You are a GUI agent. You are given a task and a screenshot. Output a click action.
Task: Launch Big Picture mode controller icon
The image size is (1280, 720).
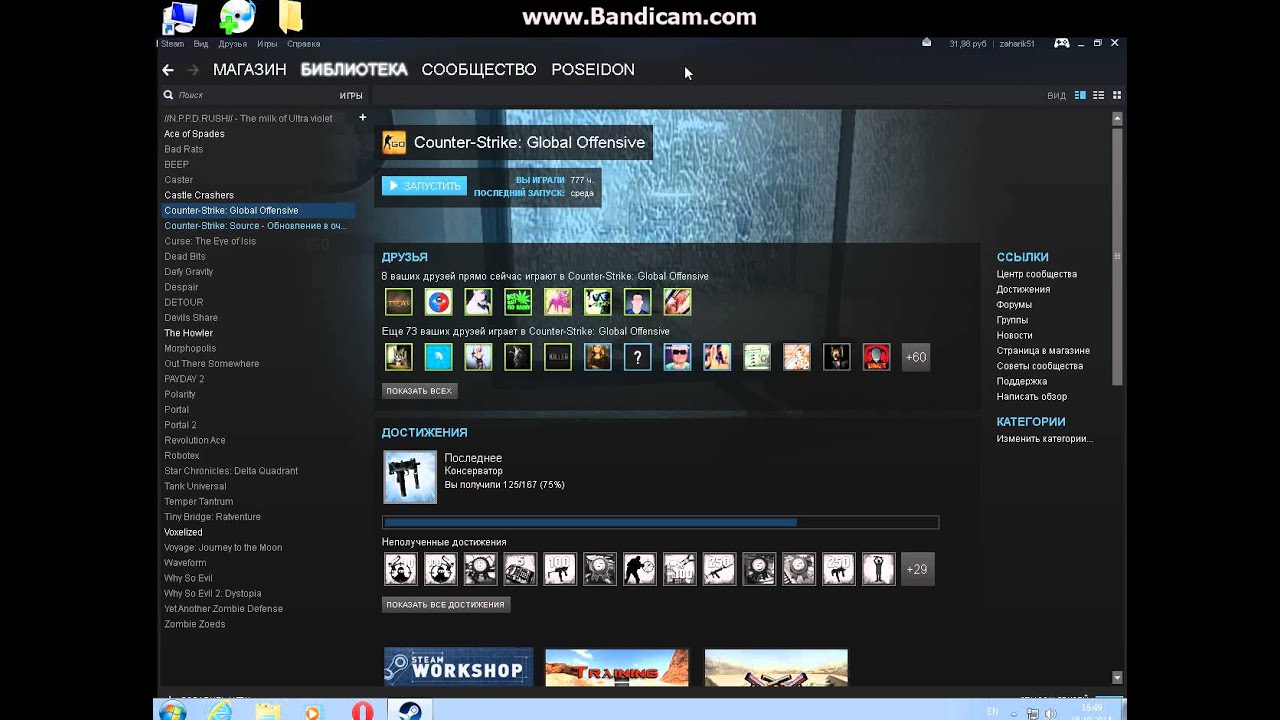(x=1062, y=43)
